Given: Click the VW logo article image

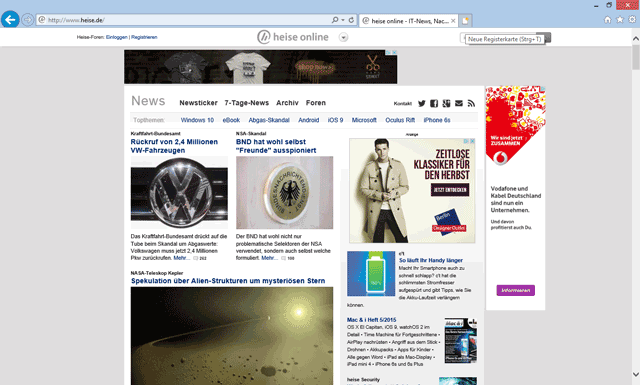Looking at the screenshot, I should coord(179,193).
